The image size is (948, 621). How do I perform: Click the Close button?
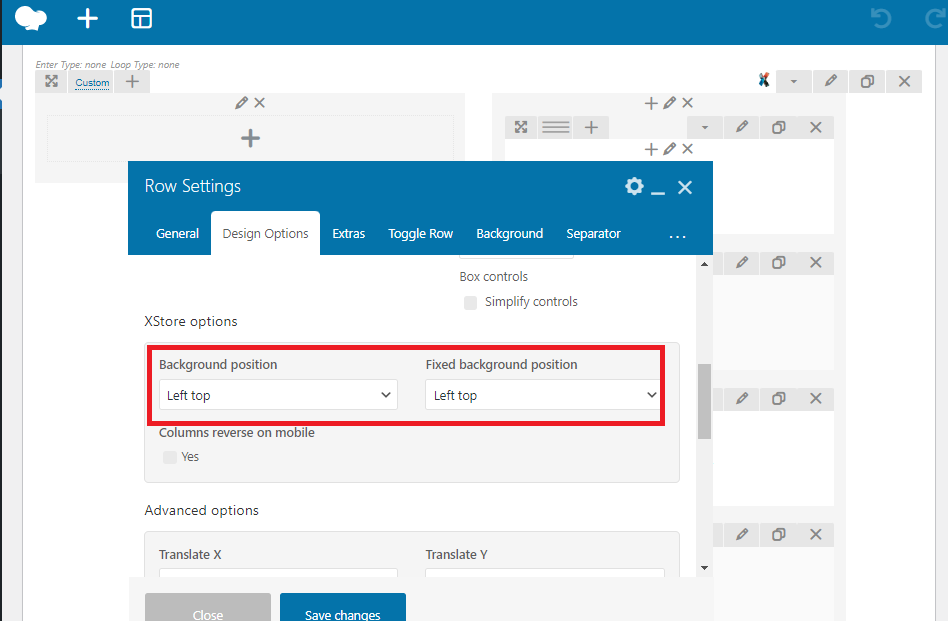(208, 608)
